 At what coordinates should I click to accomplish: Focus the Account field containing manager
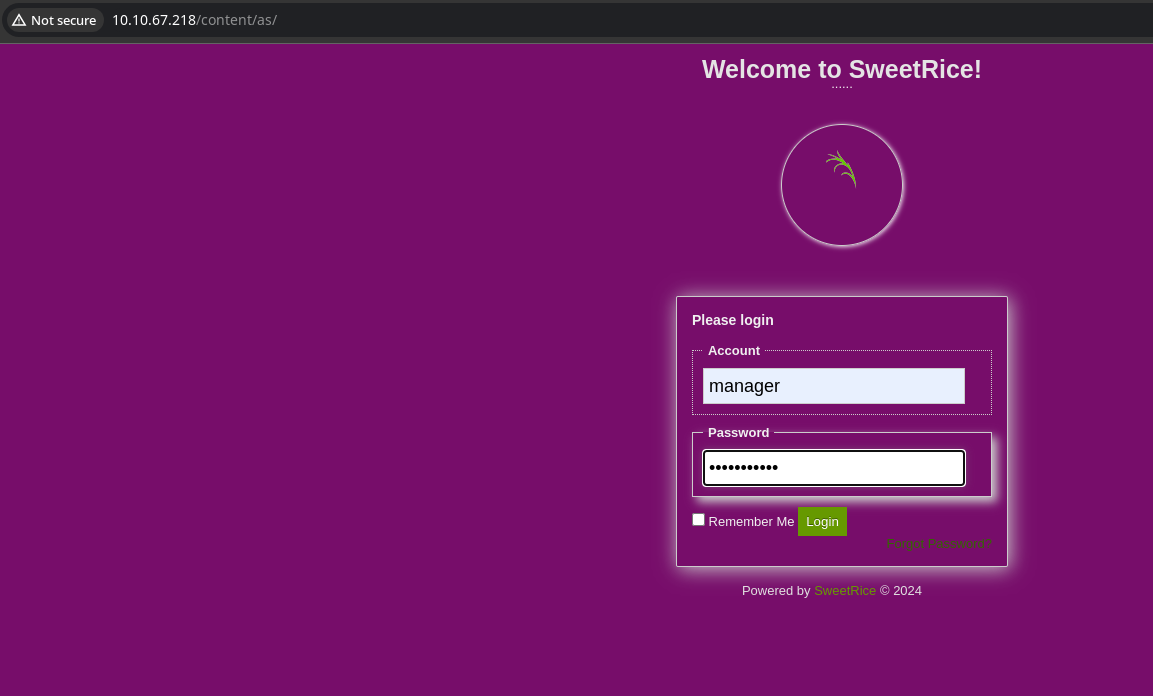coord(833,386)
